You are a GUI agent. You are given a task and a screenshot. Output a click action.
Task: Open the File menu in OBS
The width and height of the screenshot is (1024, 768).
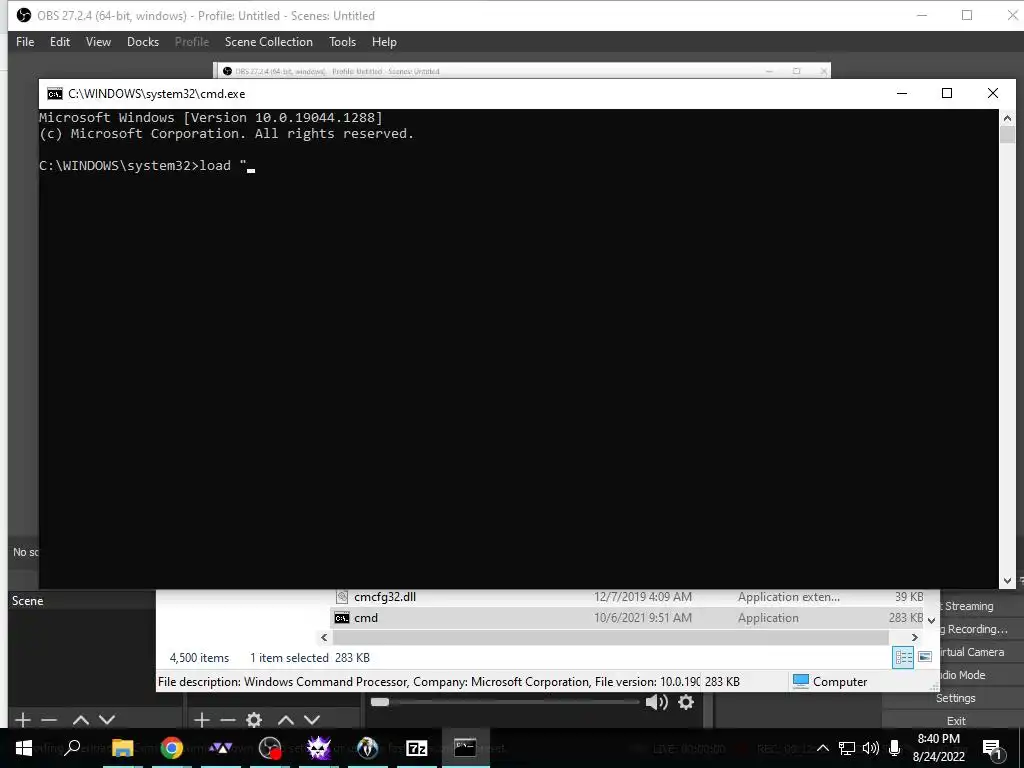pyautogui.click(x=25, y=42)
